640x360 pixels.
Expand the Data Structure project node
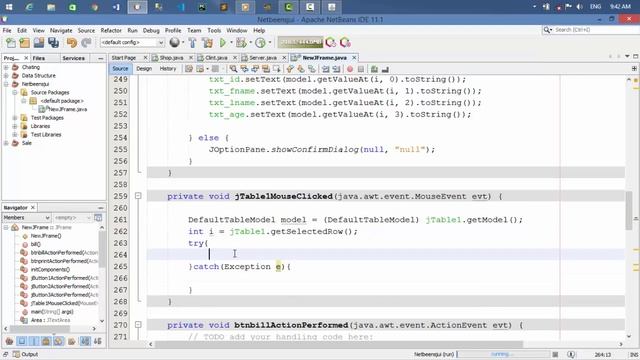pyautogui.click(x=6, y=76)
